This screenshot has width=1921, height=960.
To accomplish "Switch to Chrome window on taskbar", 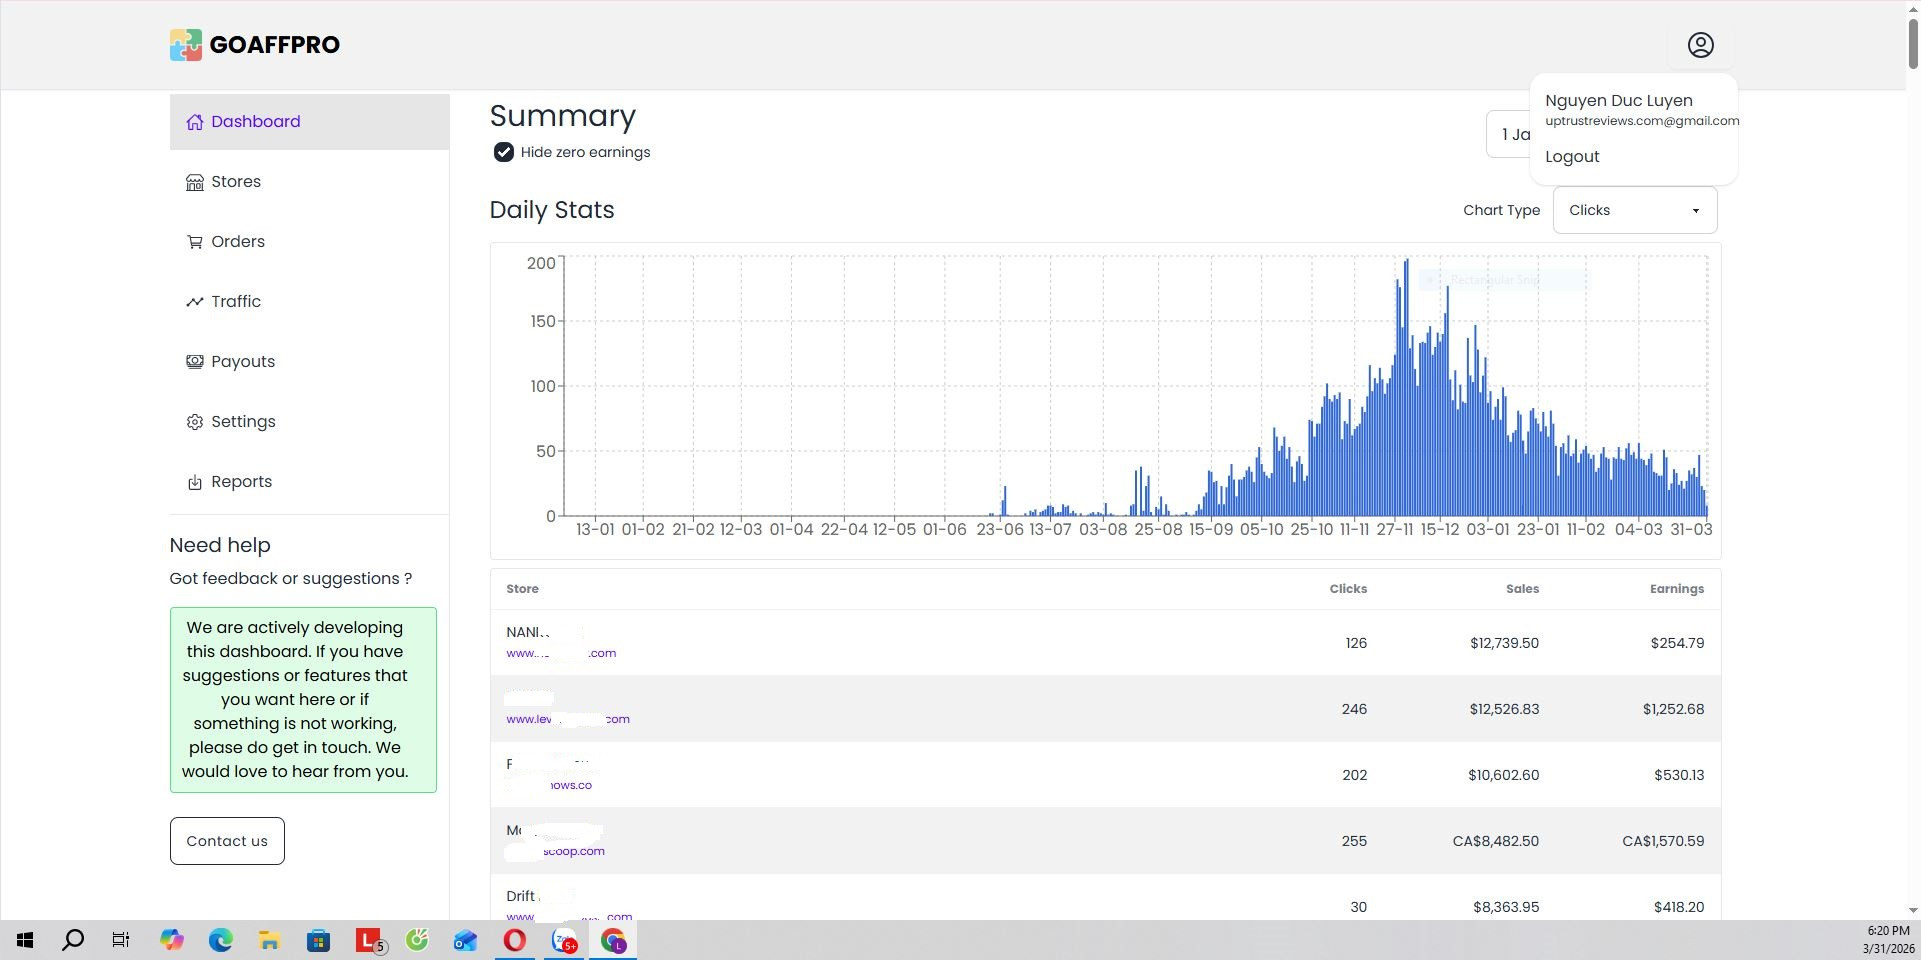I will (x=613, y=940).
